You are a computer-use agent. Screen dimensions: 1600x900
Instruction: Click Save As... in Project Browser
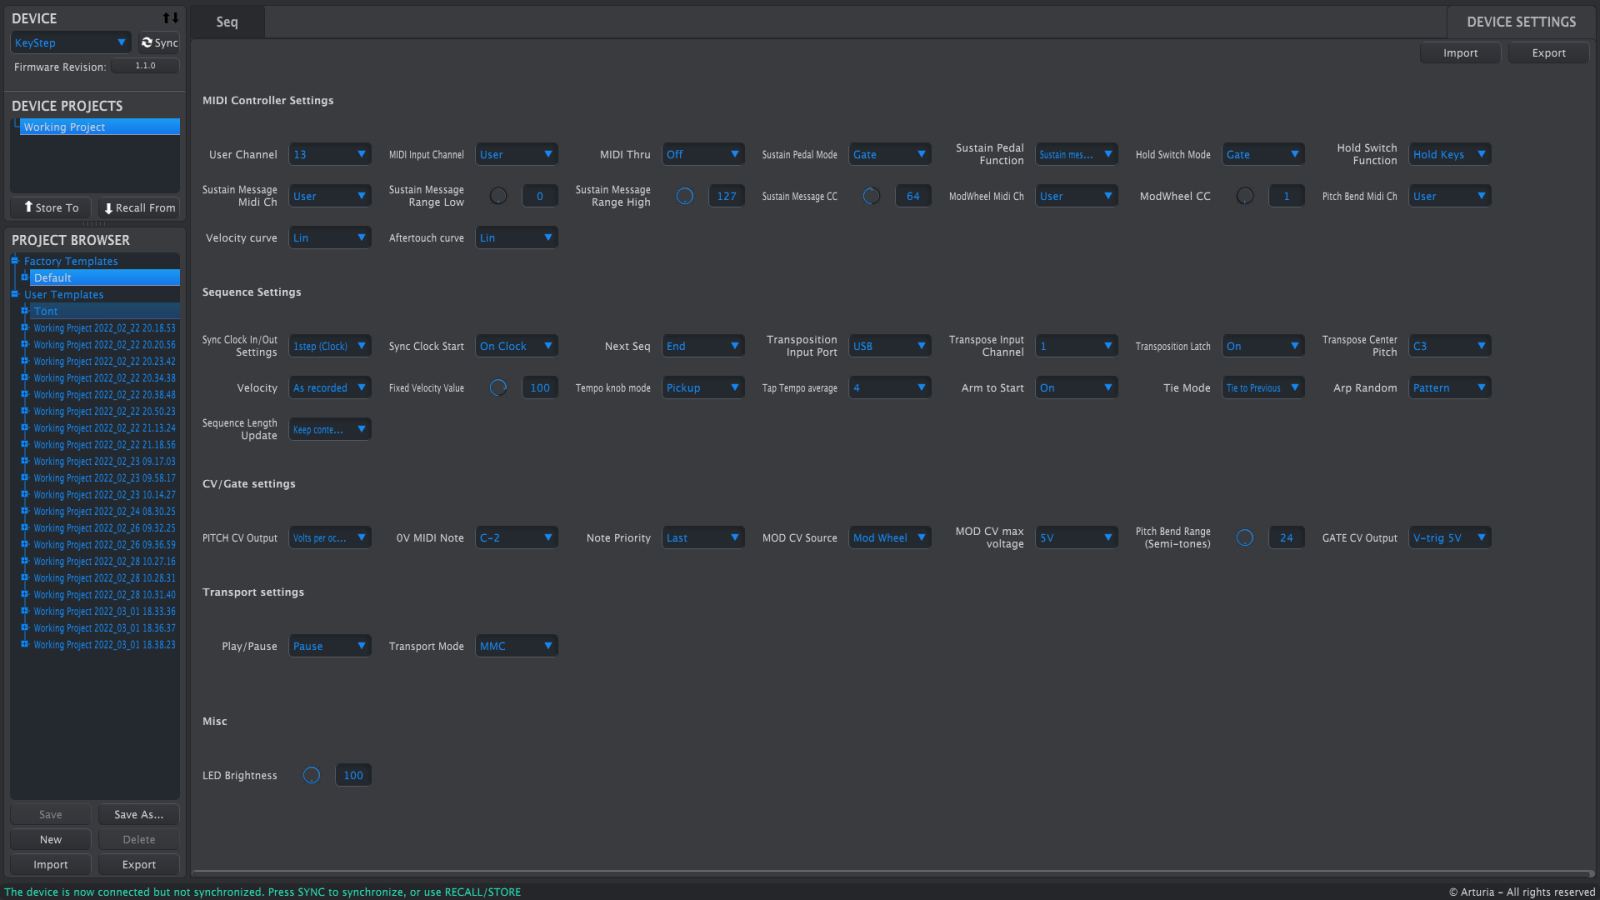[x=138, y=815]
